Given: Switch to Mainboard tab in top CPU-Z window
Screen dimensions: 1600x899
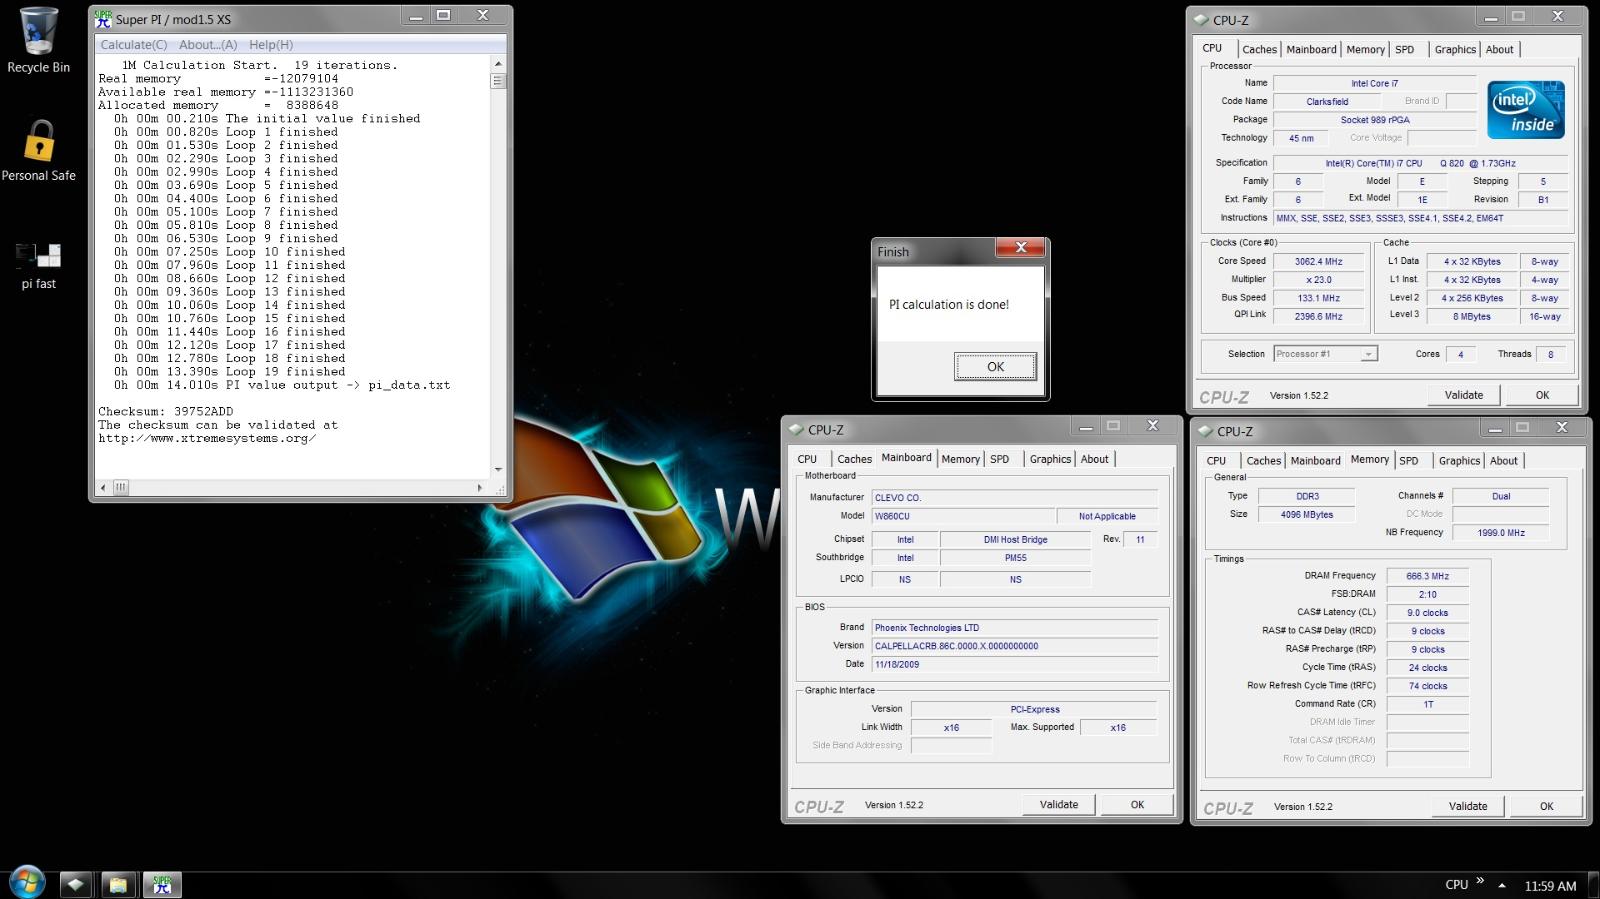Looking at the screenshot, I should 1311,49.
